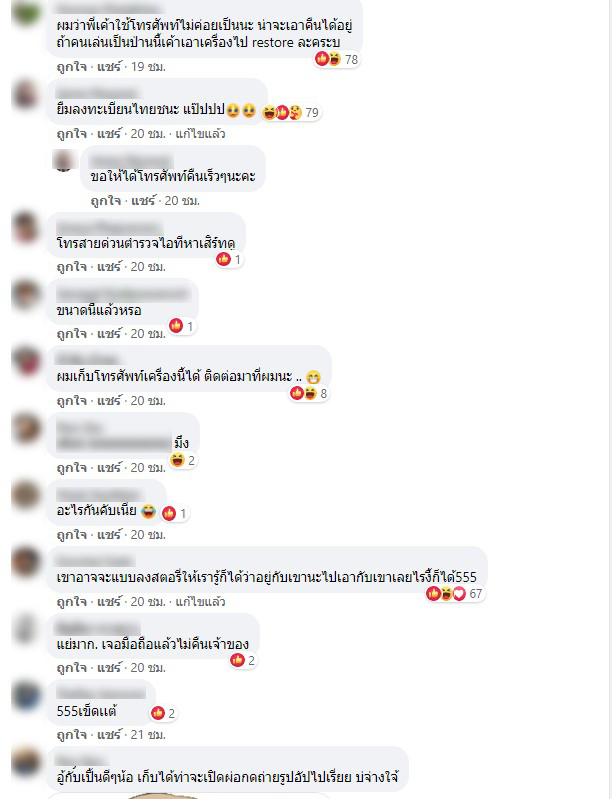The width and height of the screenshot is (612, 799).
Task: Open avatar of commenter writing เขาอาจจะแบบลงสตอรี่
Action: 25,562
